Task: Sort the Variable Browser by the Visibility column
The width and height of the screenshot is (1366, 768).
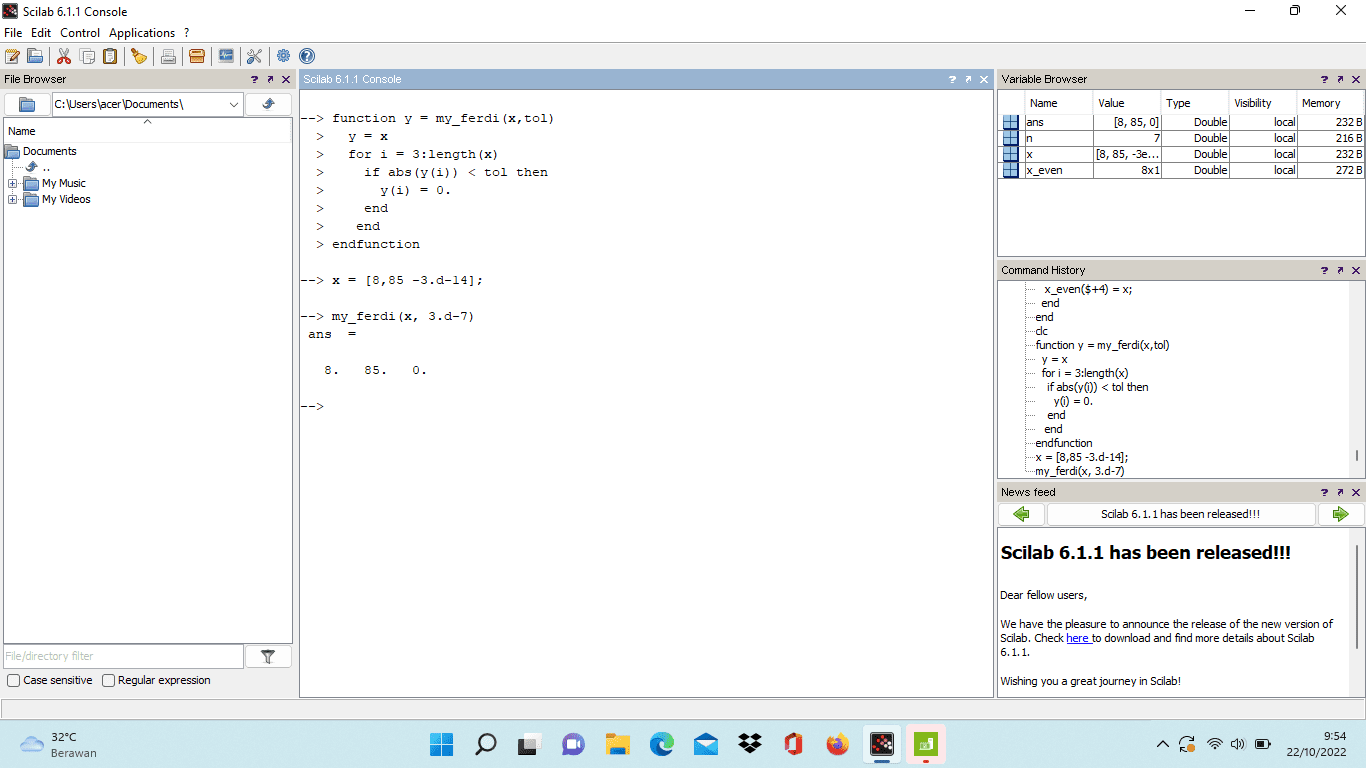Action: [x=1263, y=103]
